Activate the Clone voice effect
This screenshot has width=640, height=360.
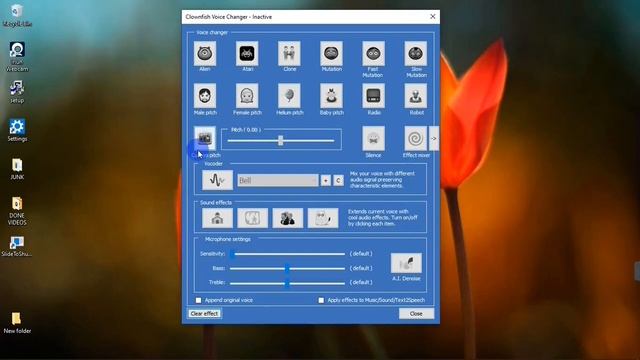point(289,53)
